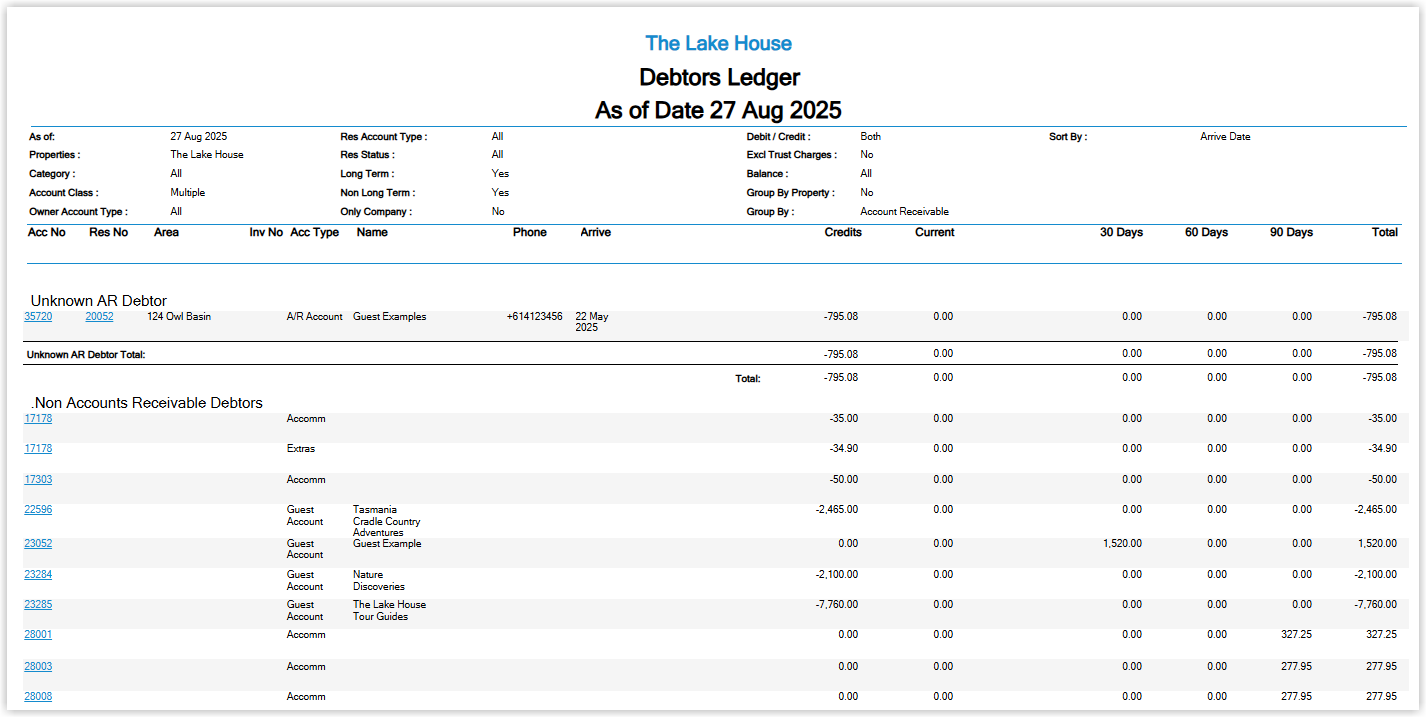Click the Unknown AR Debtor group heading
The image size is (1427, 718).
coord(98,301)
